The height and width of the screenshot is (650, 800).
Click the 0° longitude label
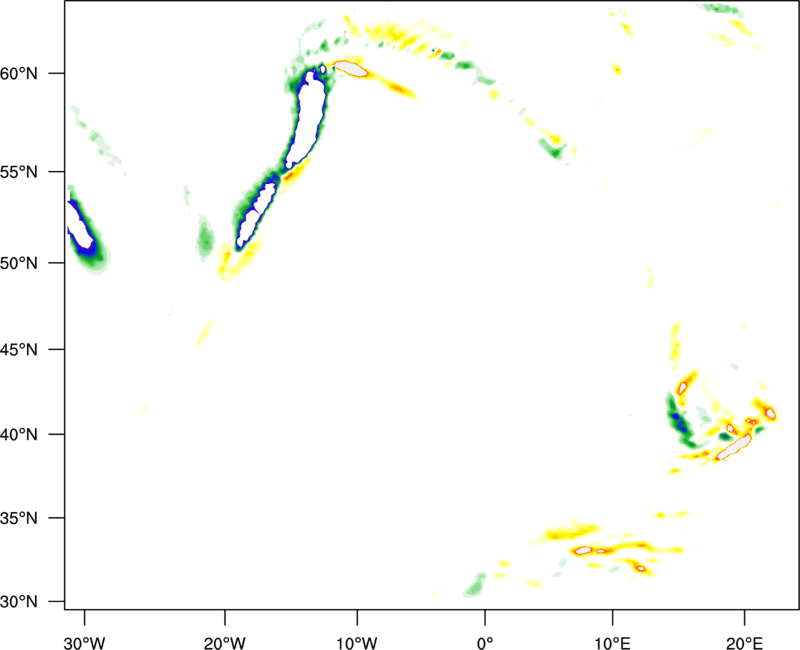click(x=485, y=643)
